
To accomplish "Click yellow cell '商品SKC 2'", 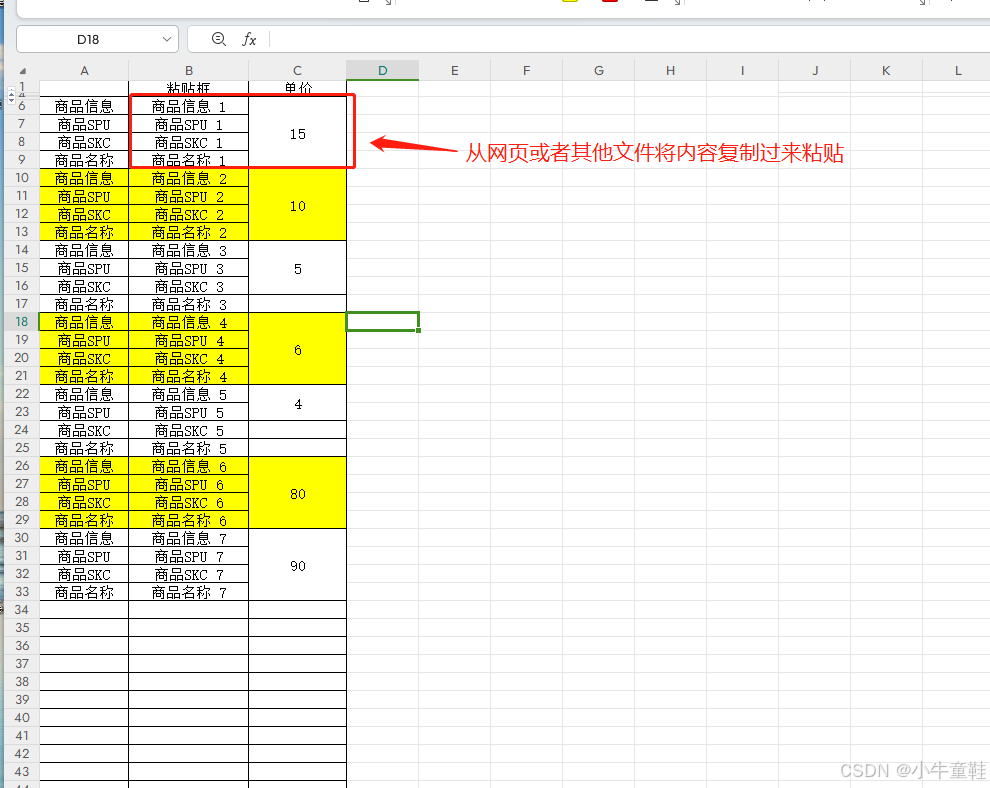I will (189, 214).
